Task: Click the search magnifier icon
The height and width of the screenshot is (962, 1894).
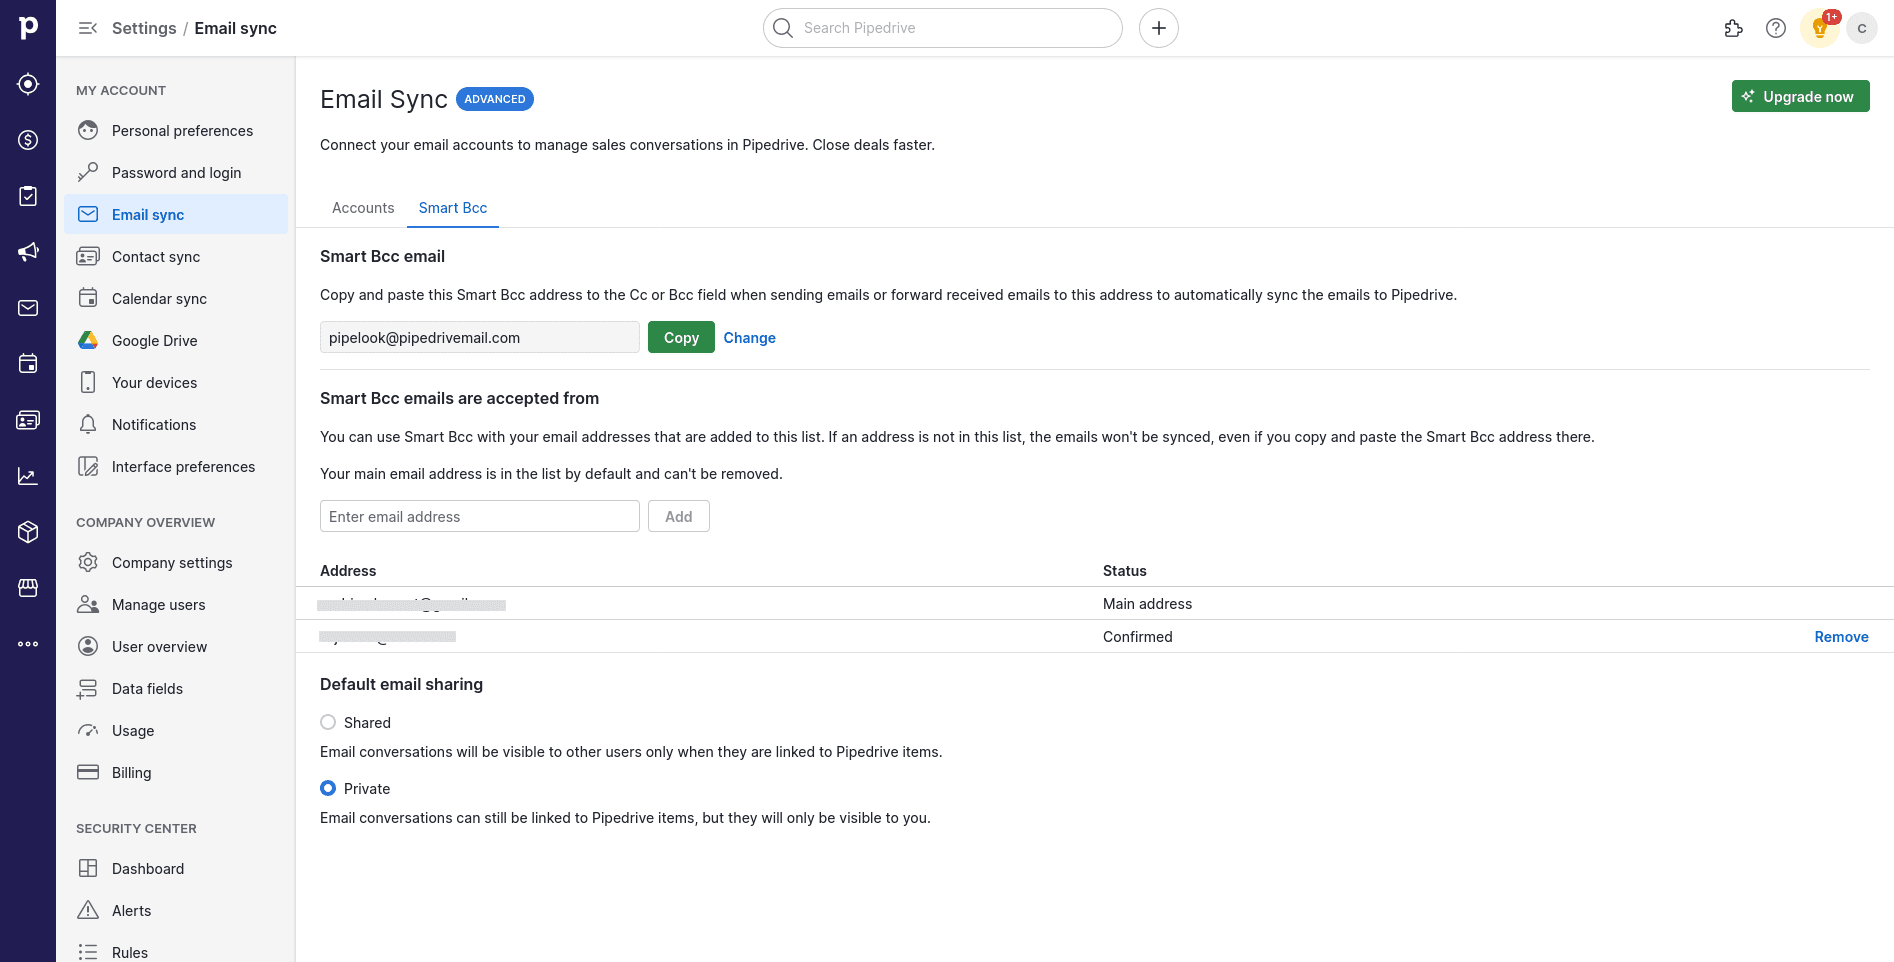Action: 783,28
